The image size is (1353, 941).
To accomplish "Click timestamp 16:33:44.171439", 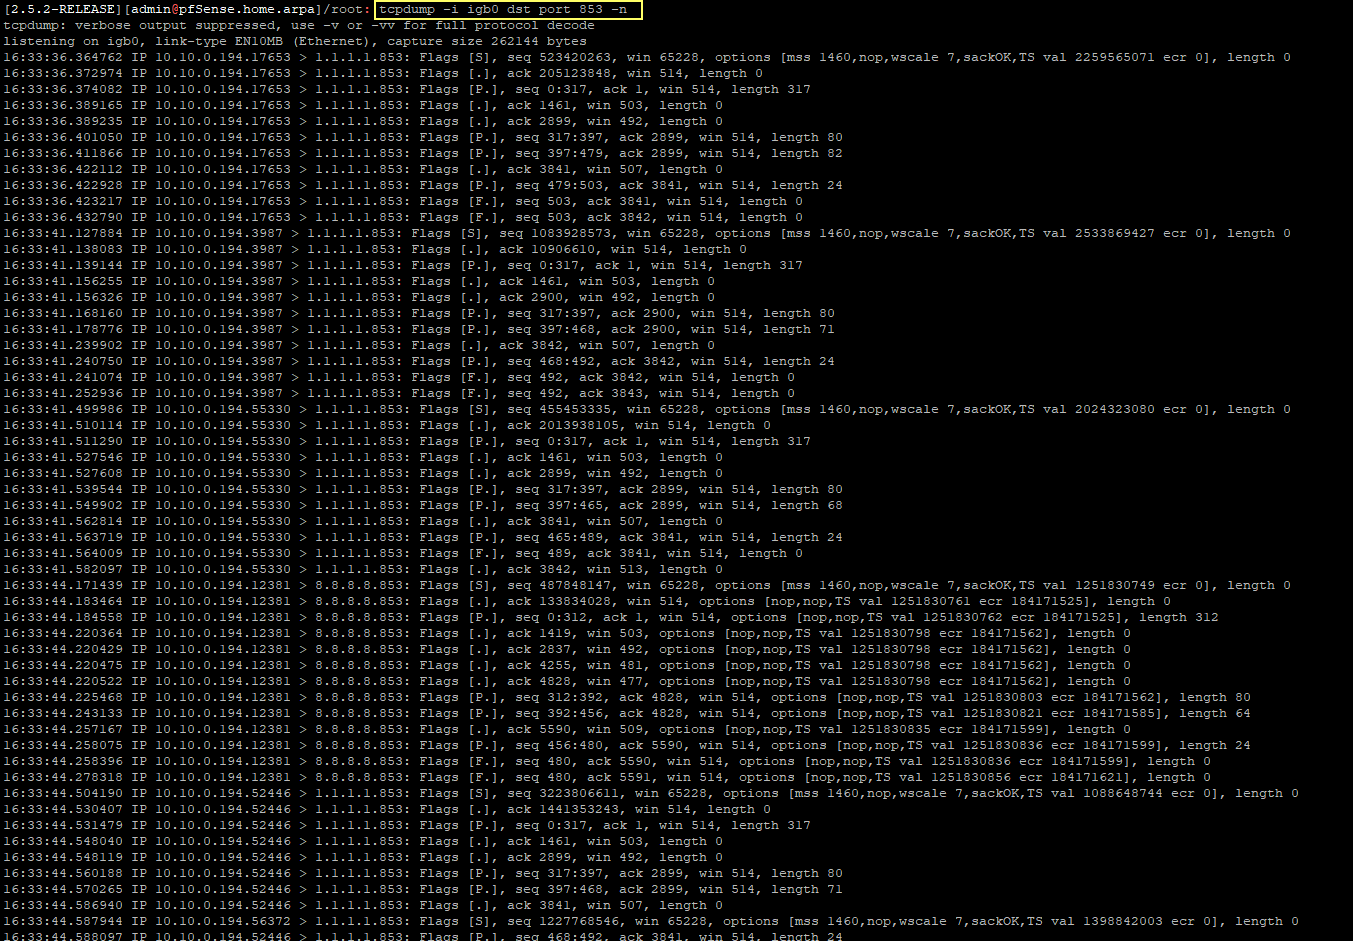I will click(63, 585).
